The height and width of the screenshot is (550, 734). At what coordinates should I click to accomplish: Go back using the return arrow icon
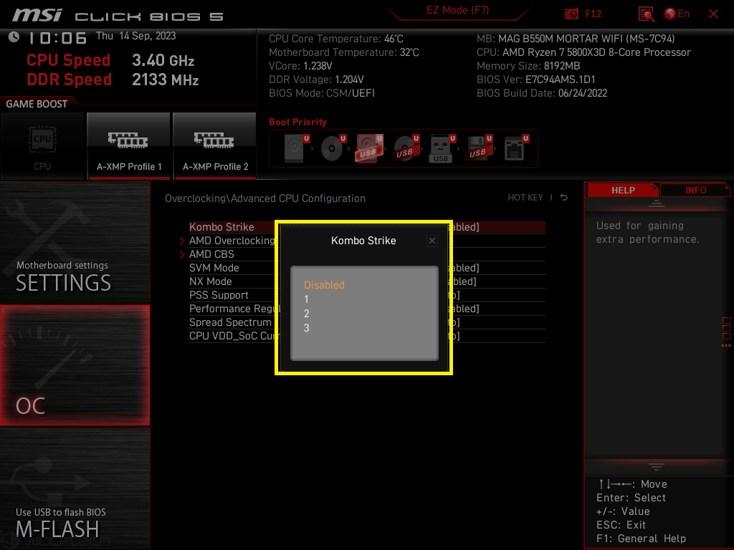coord(564,198)
